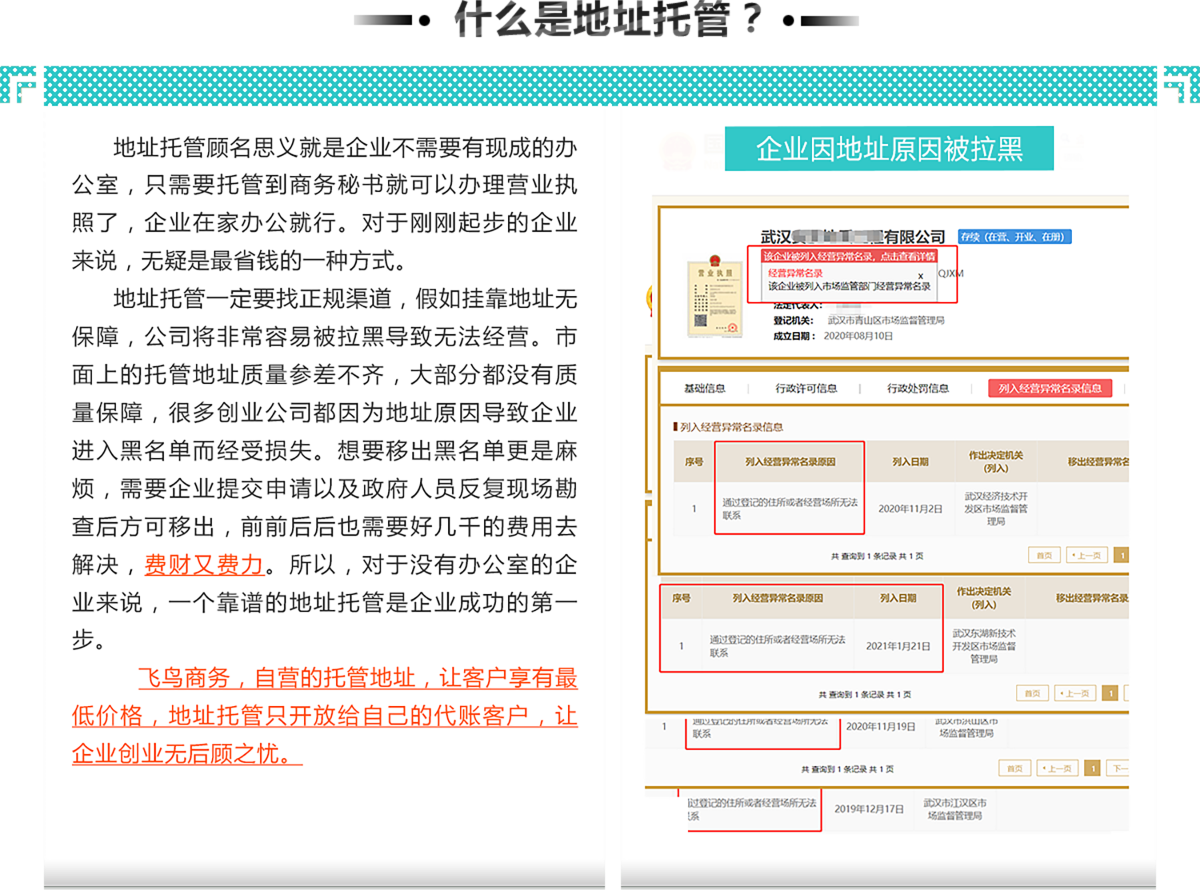Click the blue 存续 (在营、开业、在册) status badge
The image size is (1200, 890).
[1014, 237]
